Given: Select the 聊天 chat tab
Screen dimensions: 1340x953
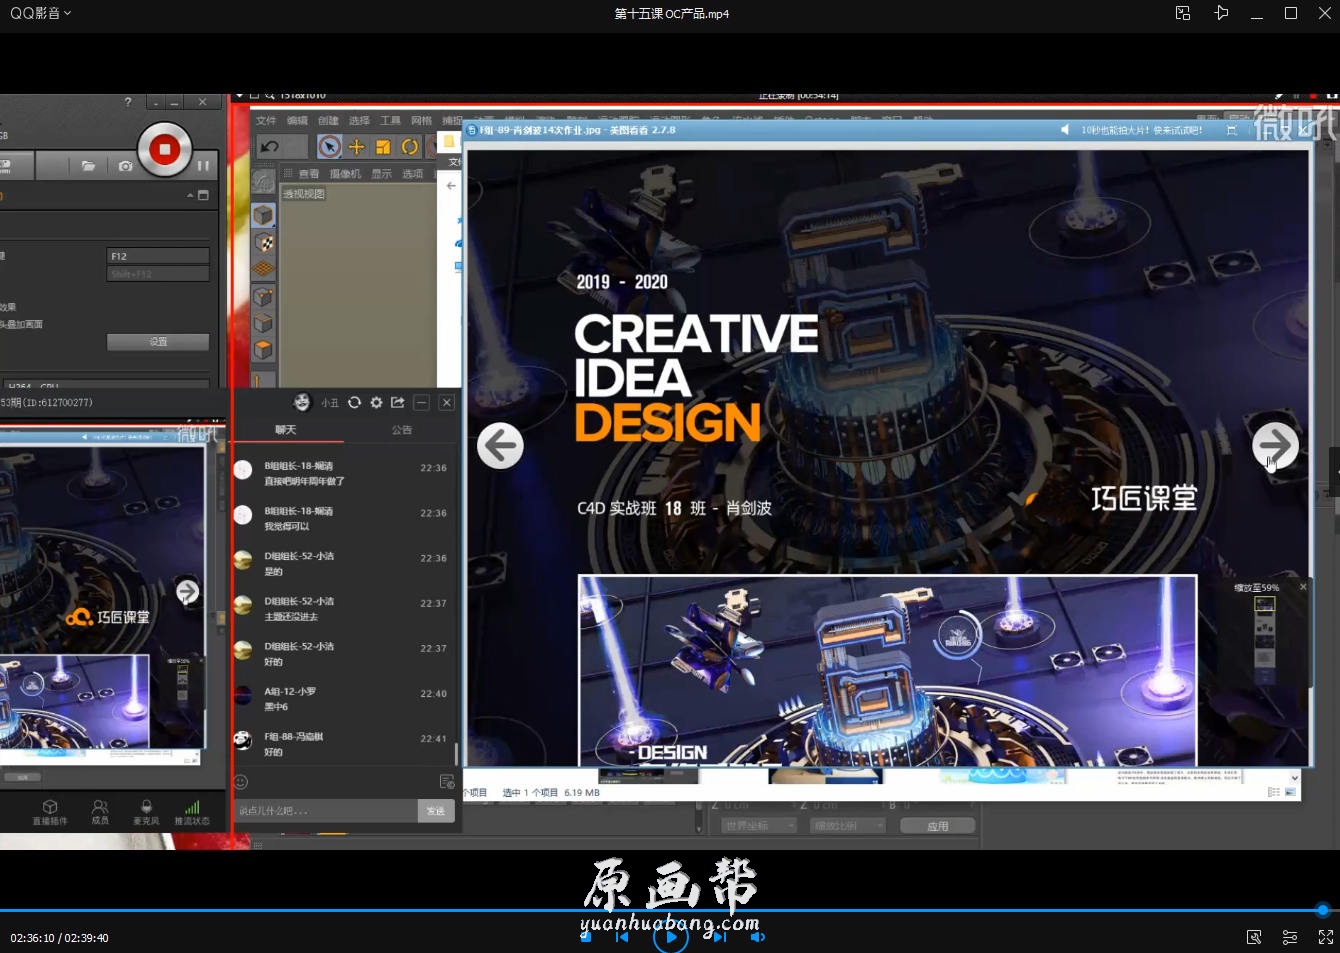Looking at the screenshot, I should [286, 430].
